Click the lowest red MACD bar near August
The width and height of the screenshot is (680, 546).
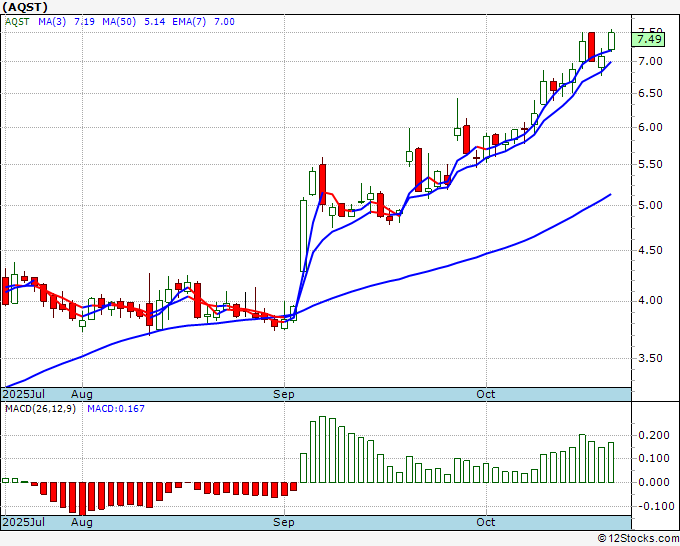pyautogui.click(x=82, y=498)
